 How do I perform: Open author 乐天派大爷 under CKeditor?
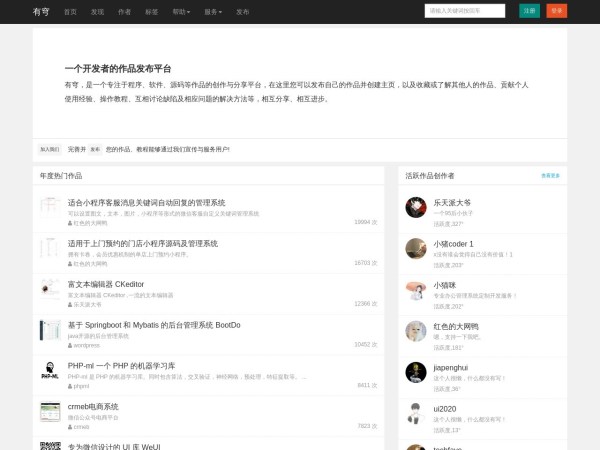tap(88, 305)
